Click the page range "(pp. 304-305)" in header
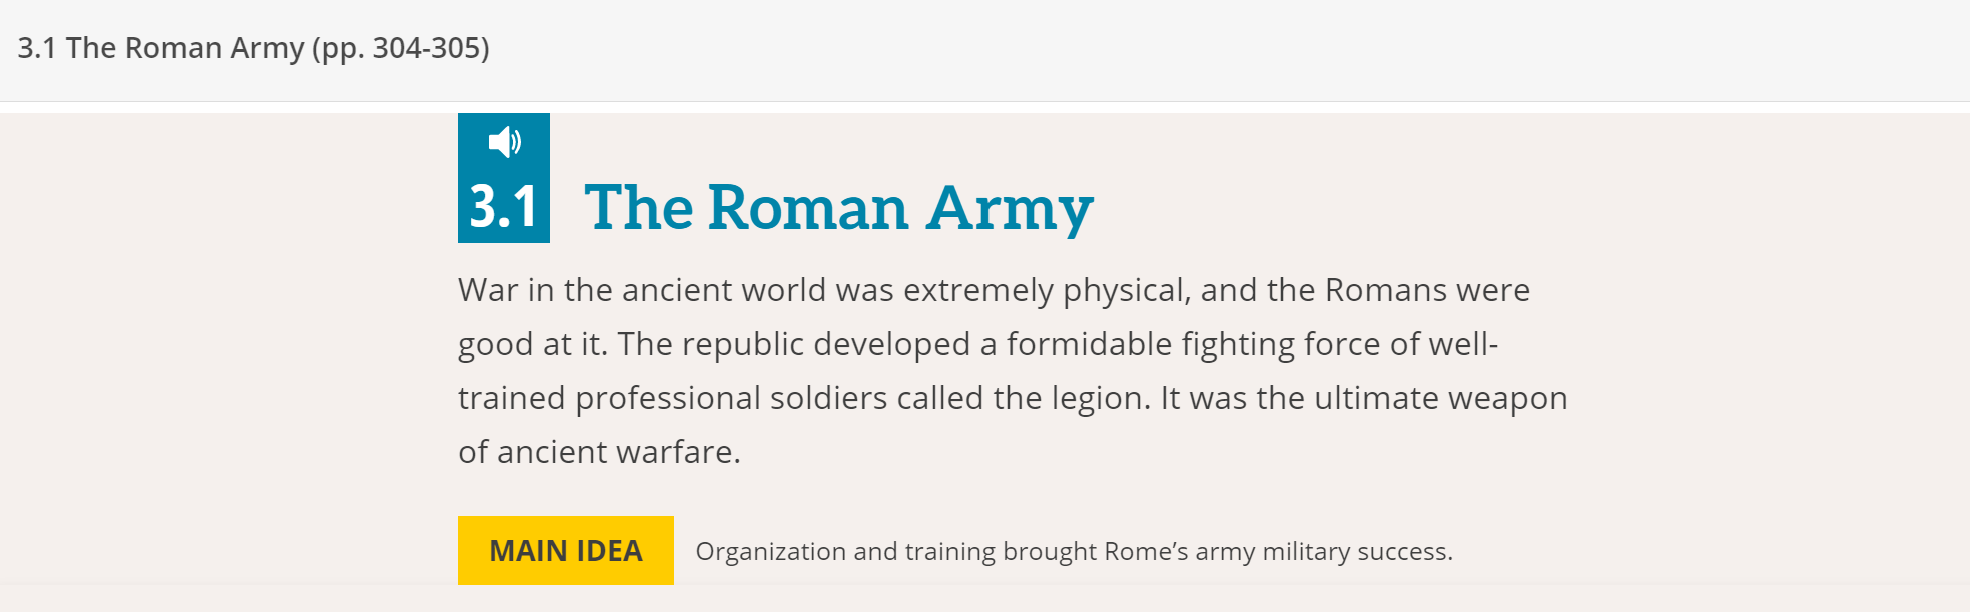 tap(401, 48)
